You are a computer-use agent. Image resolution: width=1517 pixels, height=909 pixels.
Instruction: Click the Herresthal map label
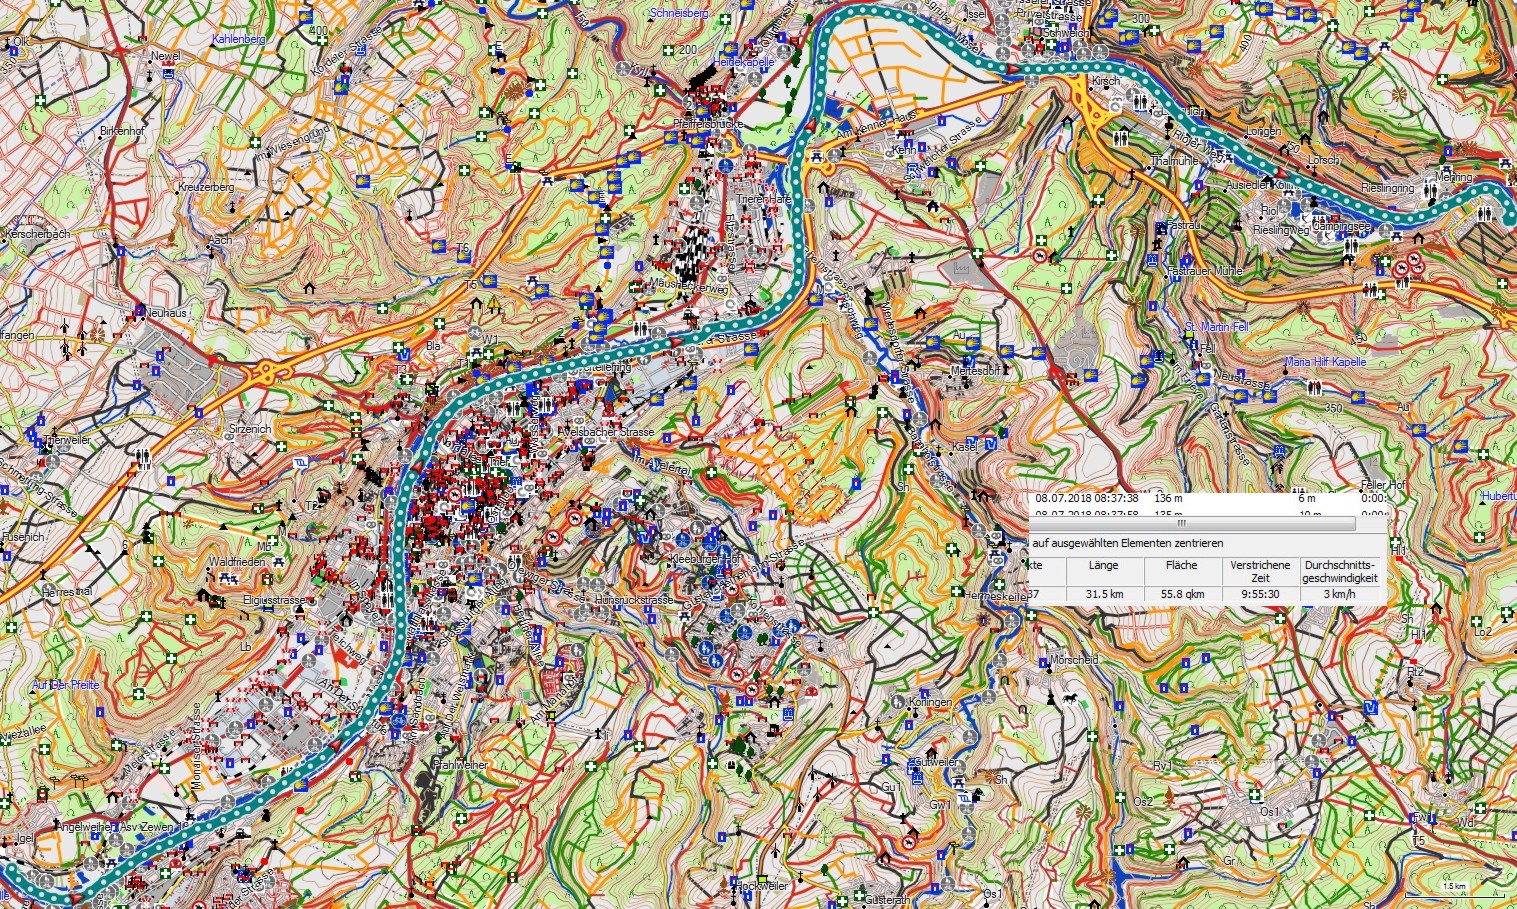pos(67,592)
